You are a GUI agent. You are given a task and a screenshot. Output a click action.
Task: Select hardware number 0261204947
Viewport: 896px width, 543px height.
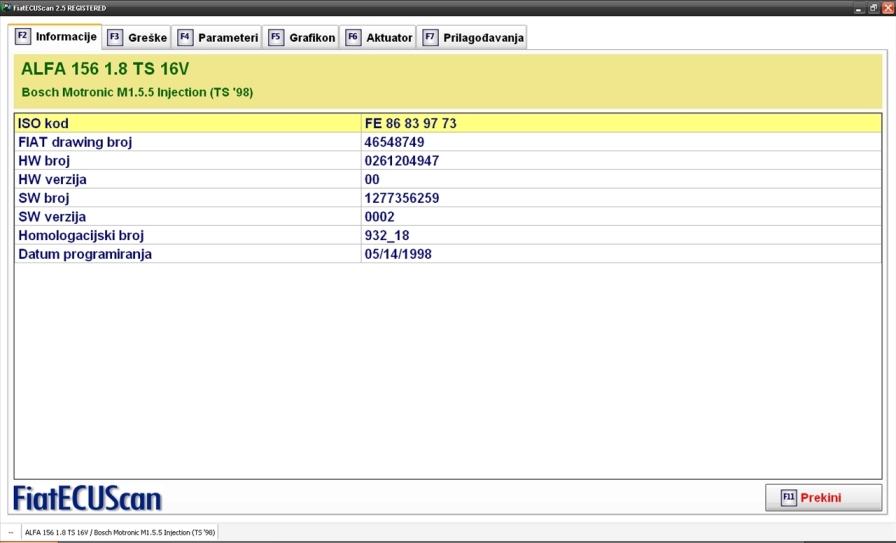402,161
